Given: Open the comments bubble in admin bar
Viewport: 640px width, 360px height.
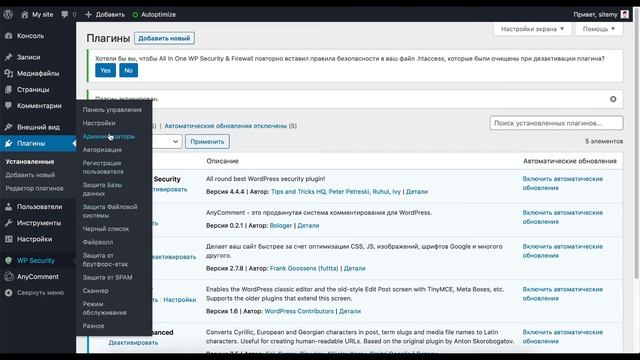Looking at the screenshot, I should (x=68, y=14).
